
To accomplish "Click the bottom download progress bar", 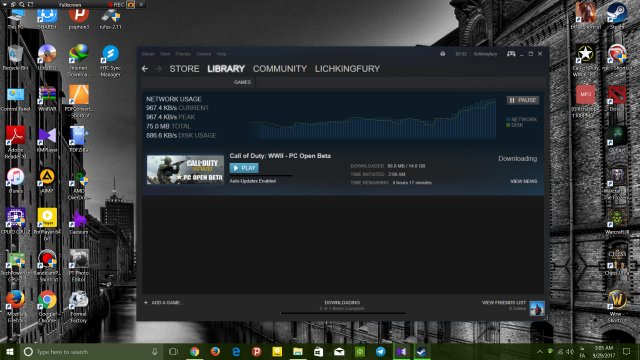I will coord(343,313).
